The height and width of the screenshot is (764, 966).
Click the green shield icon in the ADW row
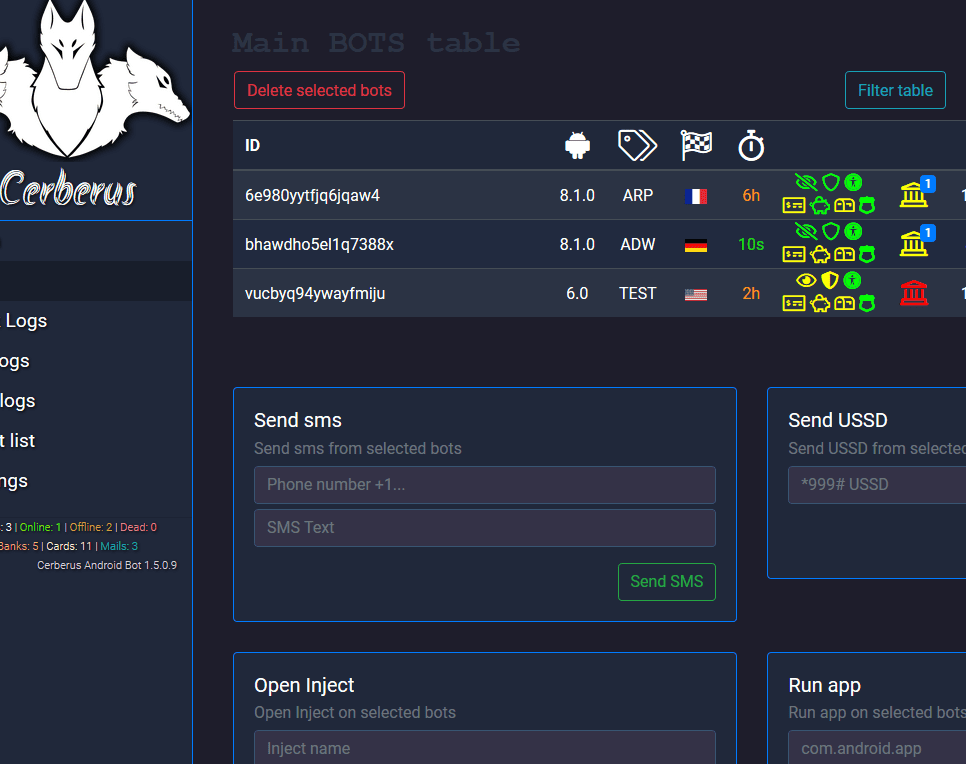click(831, 231)
